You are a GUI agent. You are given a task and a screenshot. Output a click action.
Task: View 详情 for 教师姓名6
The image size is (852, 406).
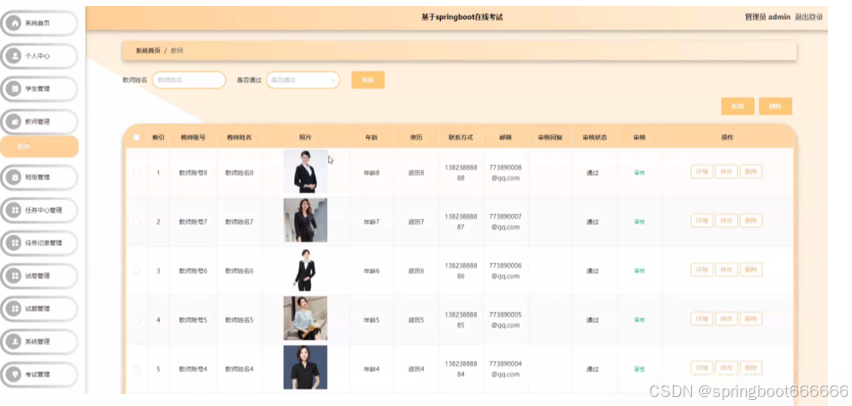pos(701,270)
